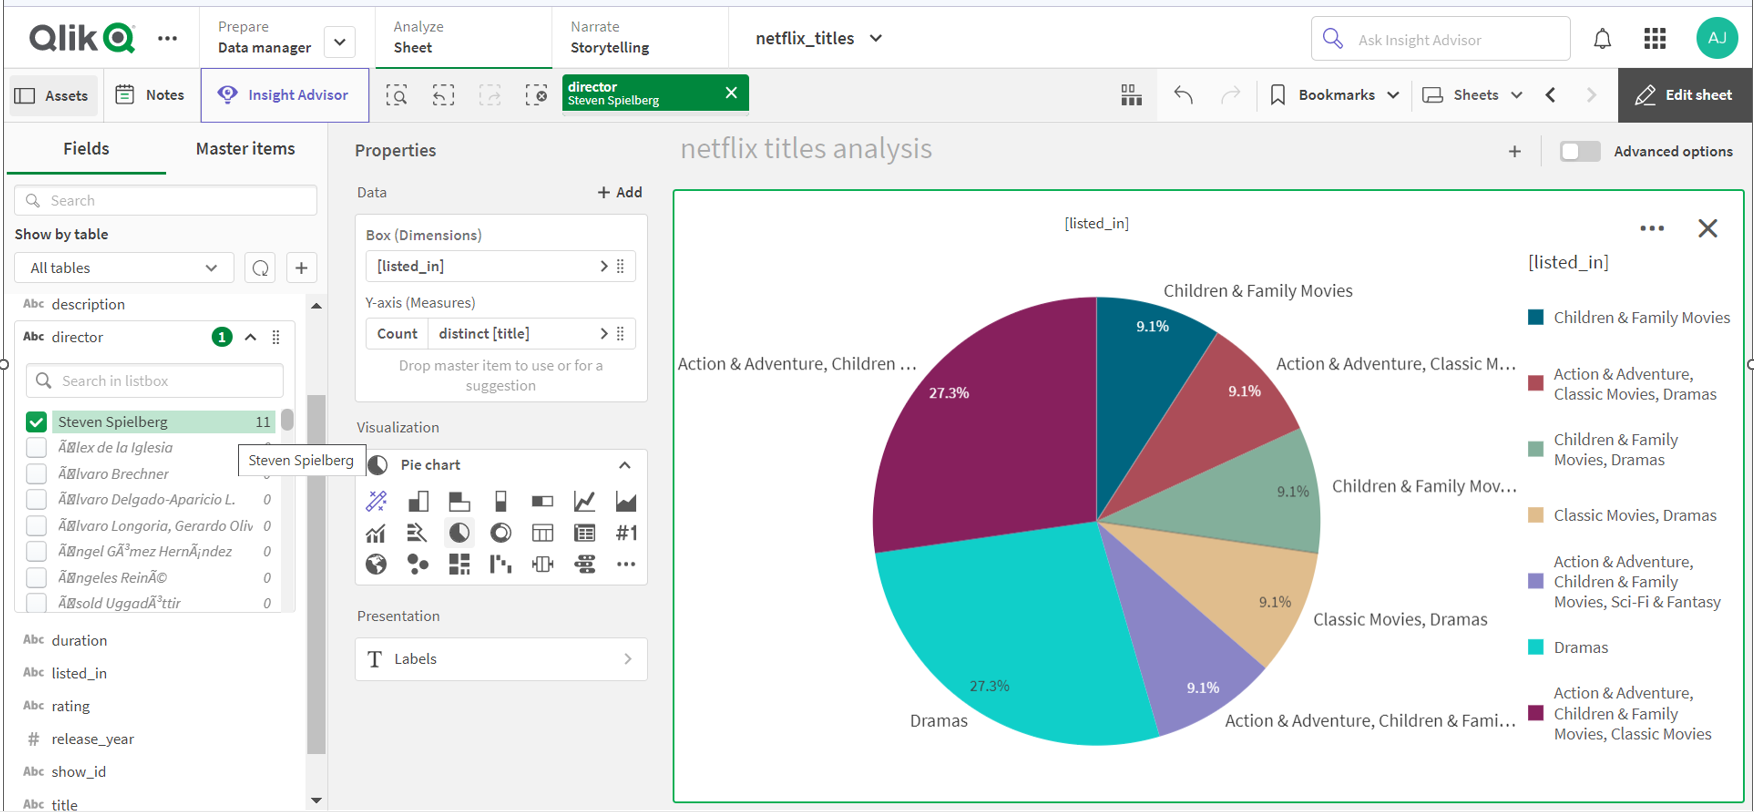The width and height of the screenshot is (1754, 812).
Task: Select the donut chart visualization icon
Action: [x=501, y=533]
